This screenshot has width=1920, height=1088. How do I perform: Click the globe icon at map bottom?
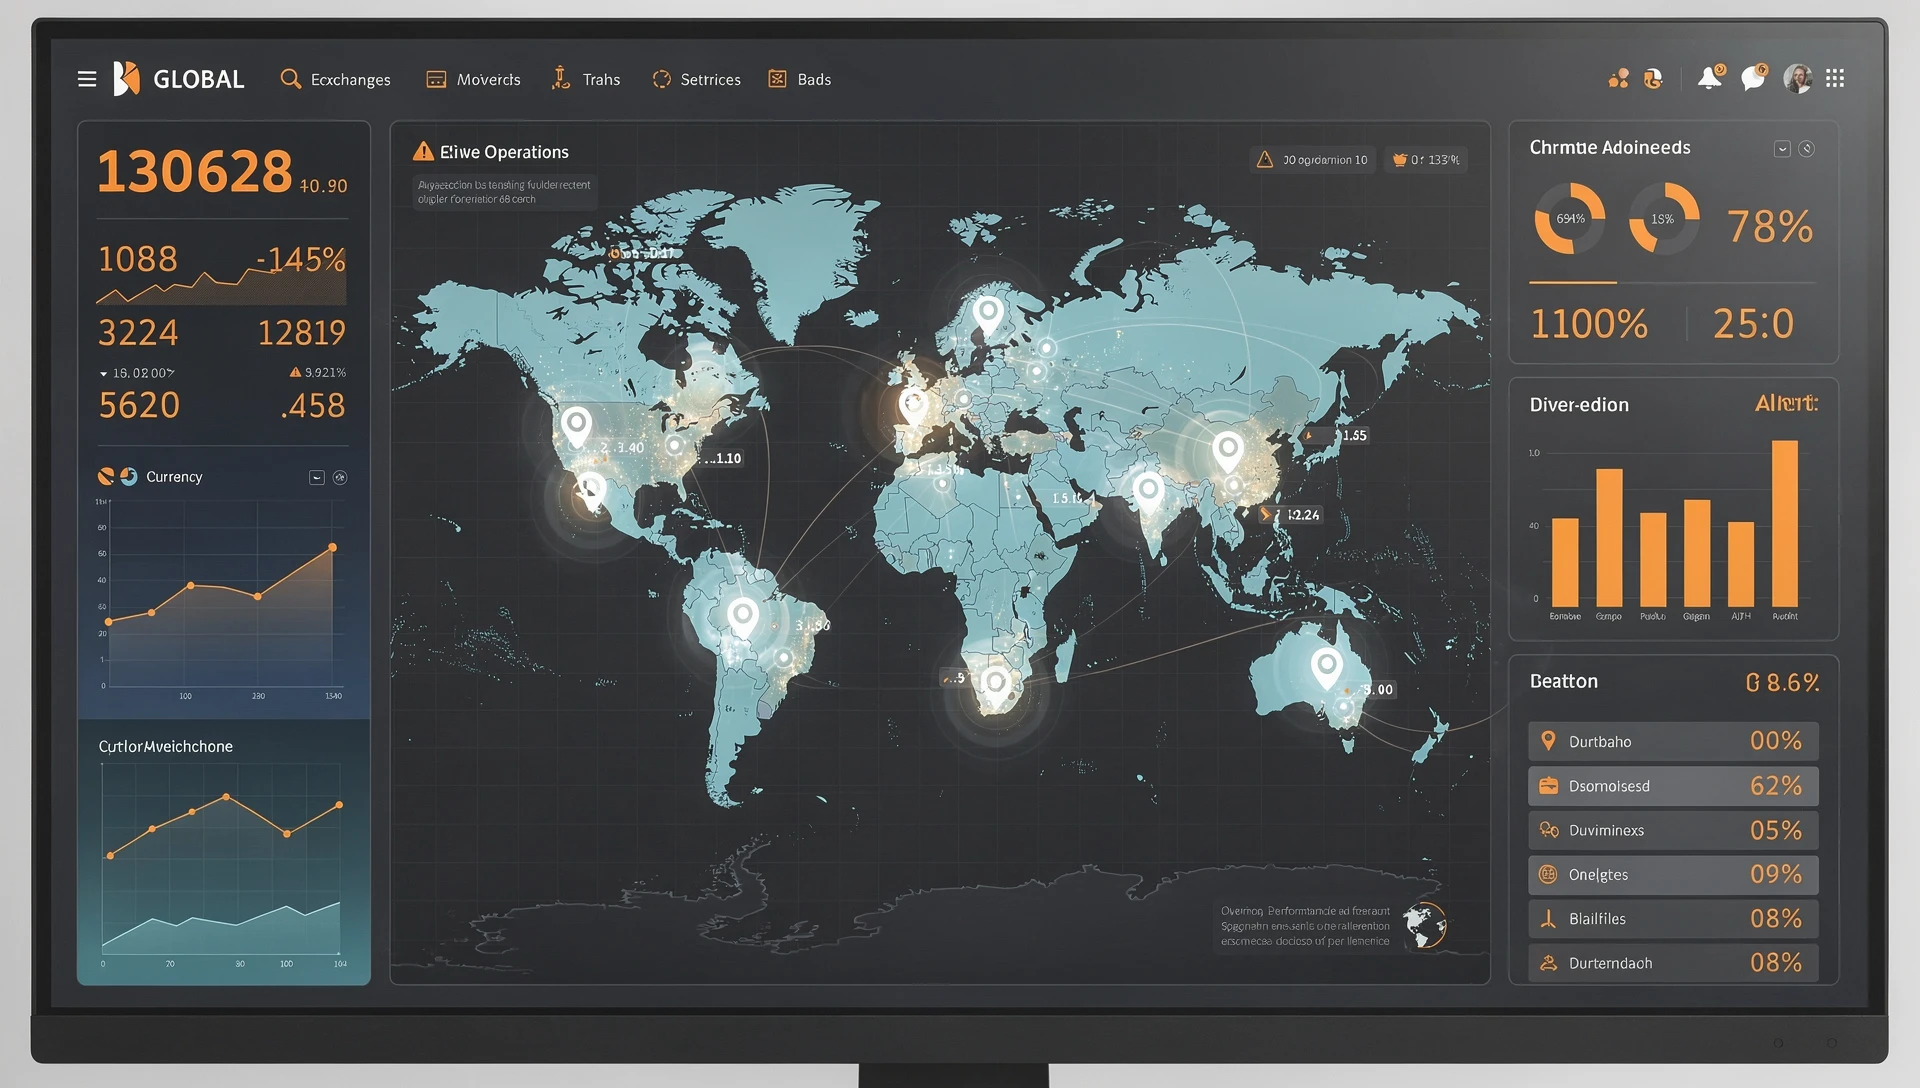tap(1424, 925)
